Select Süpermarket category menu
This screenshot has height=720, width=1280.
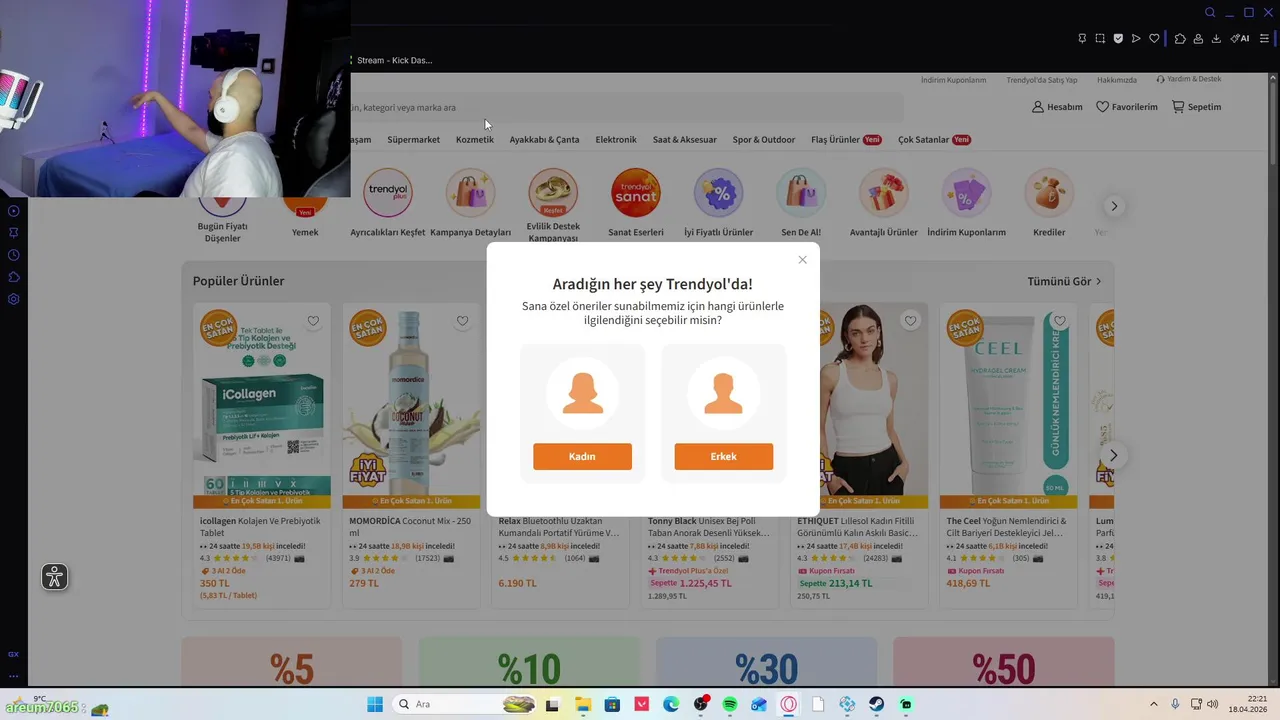tap(413, 140)
